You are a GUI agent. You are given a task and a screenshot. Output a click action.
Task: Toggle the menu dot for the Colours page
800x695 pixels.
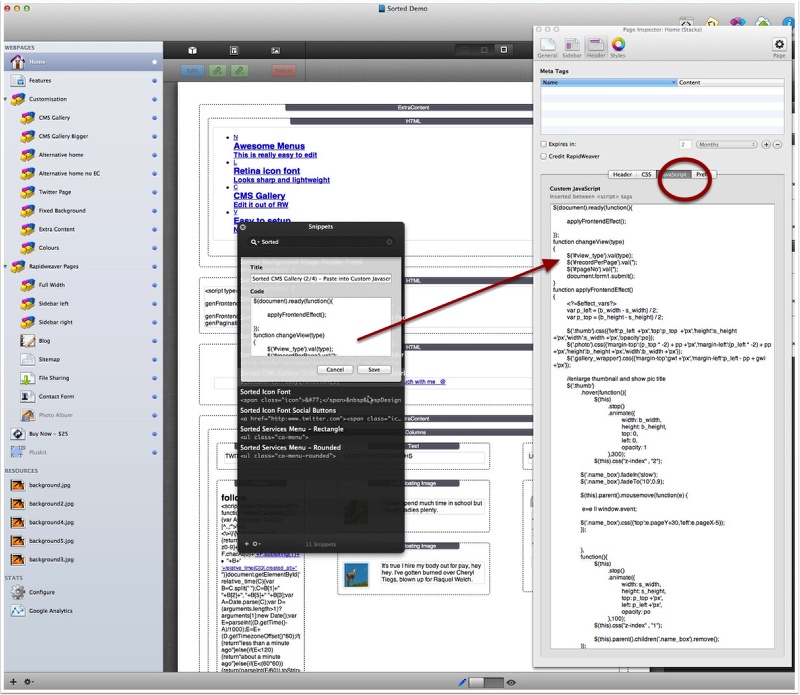tap(154, 248)
